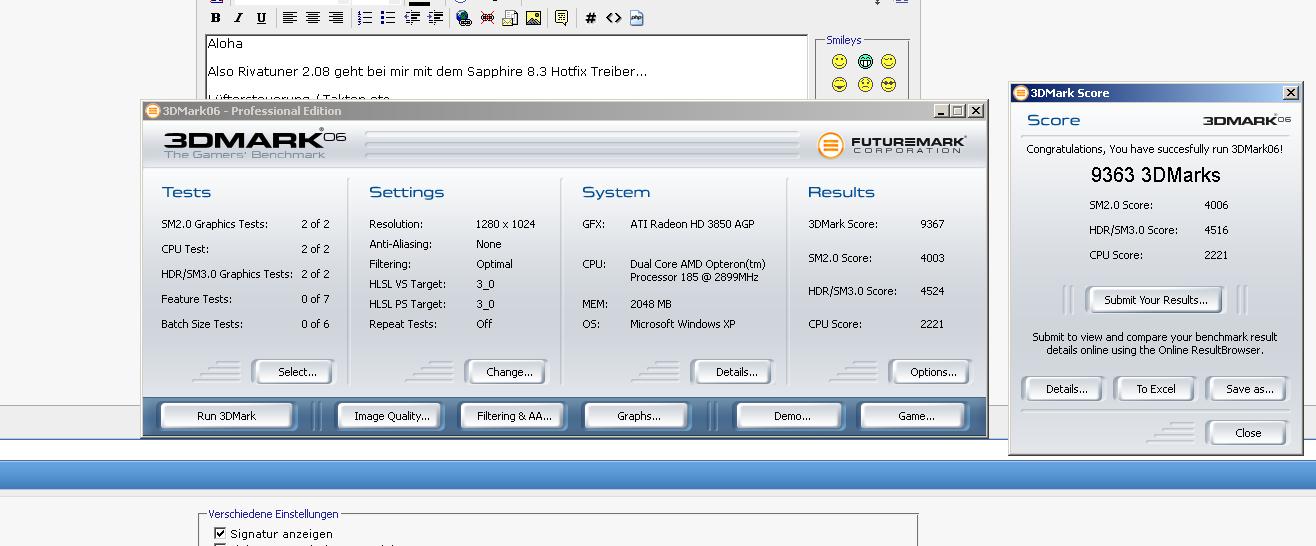Insert a bulleted list in the editor
This screenshot has width=1316, height=546.
point(388,18)
